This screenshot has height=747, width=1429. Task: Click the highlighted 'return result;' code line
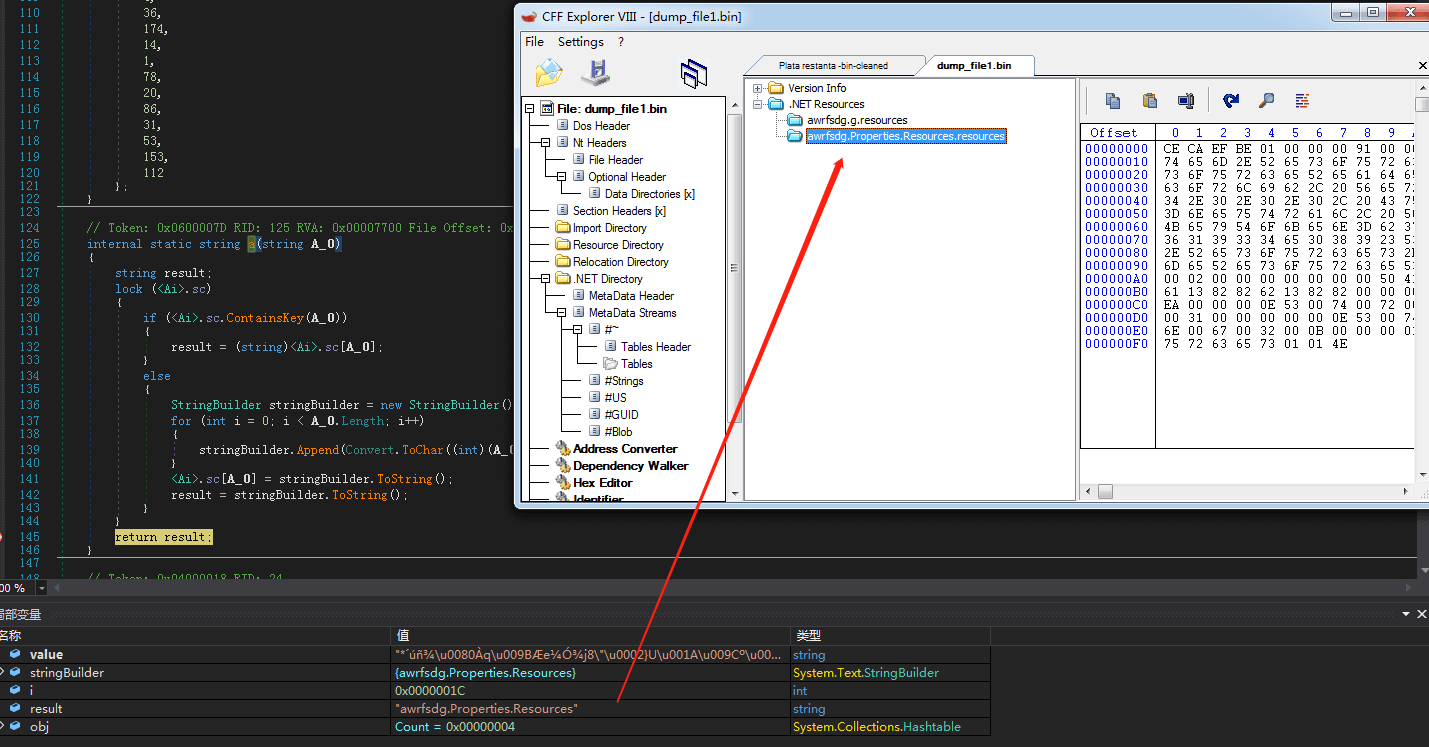click(164, 537)
